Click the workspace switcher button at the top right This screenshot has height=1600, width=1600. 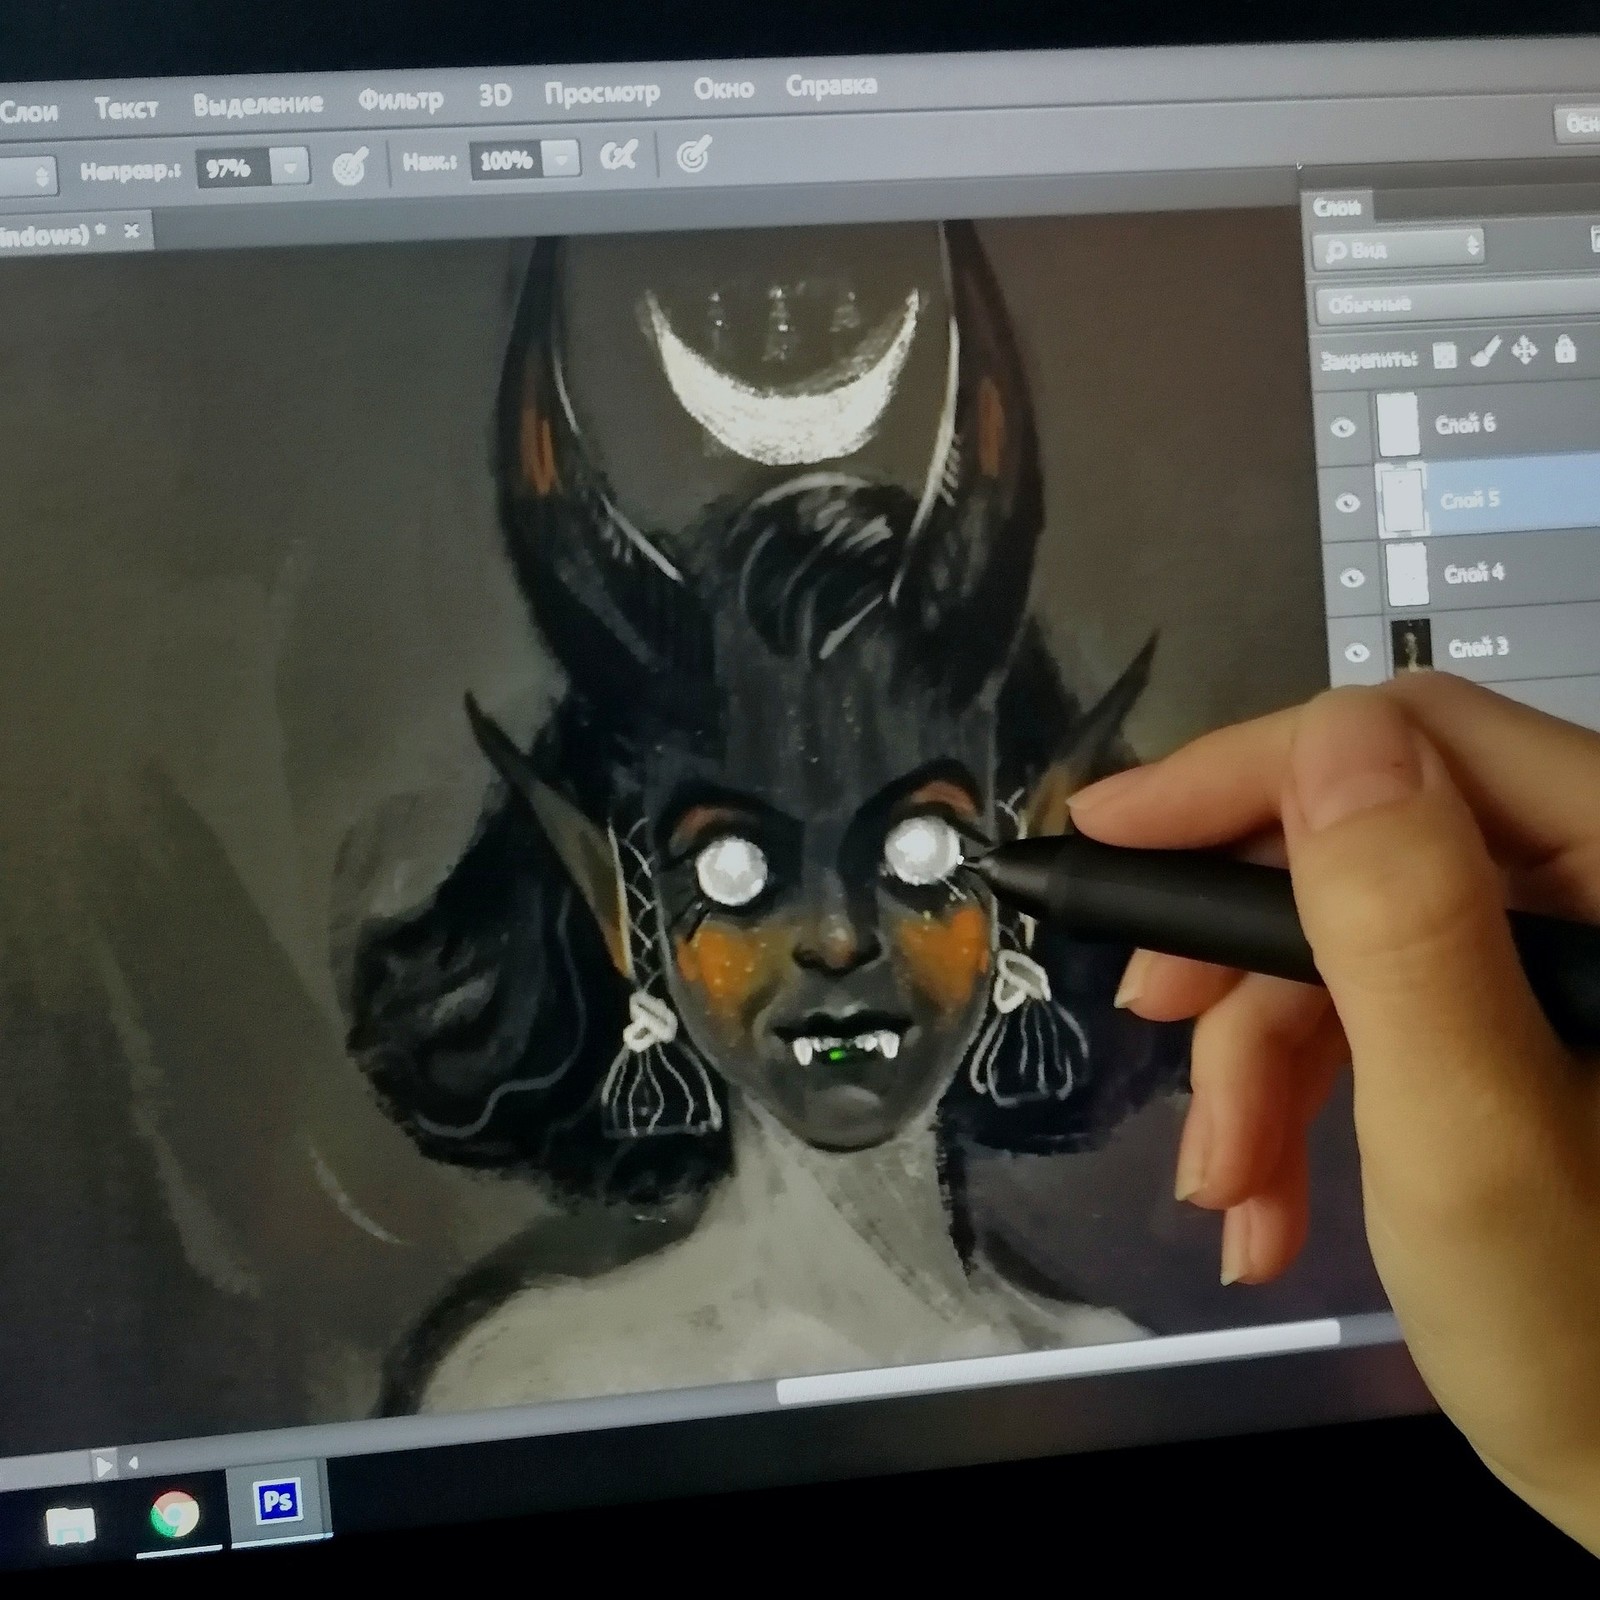tap(1578, 124)
